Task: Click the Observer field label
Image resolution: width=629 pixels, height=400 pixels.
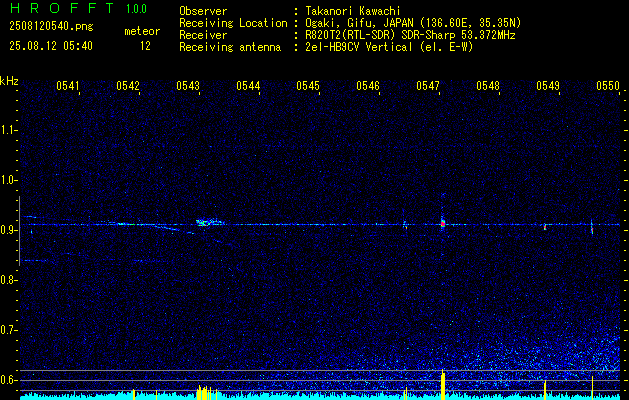Action: point(203,11)
